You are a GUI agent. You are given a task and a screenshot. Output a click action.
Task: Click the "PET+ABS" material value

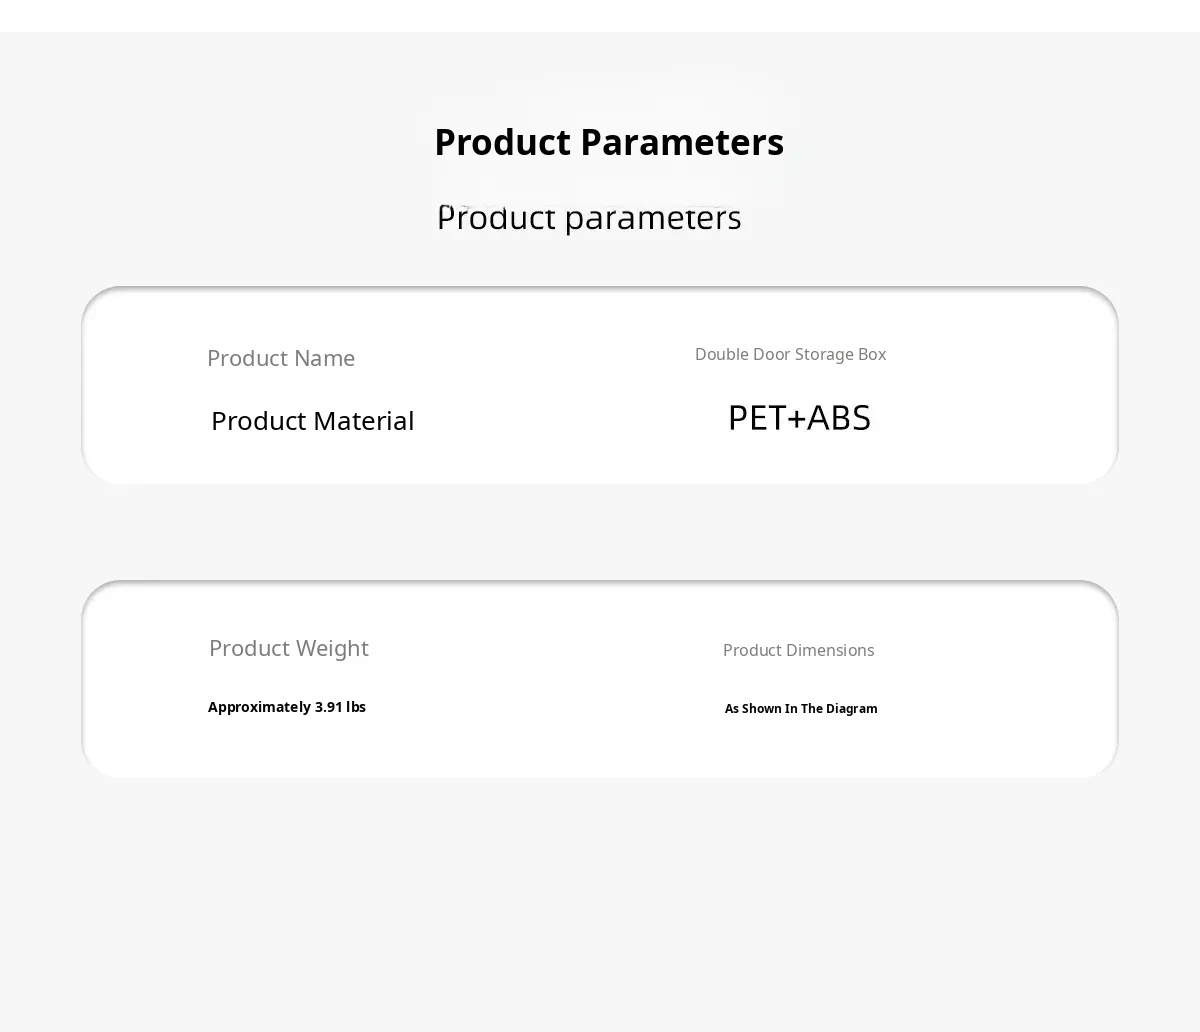point(799,418)
